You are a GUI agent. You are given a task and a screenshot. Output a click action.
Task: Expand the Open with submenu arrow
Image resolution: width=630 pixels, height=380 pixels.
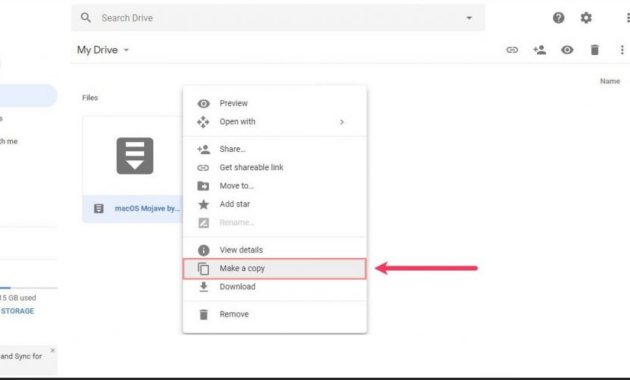342,122
